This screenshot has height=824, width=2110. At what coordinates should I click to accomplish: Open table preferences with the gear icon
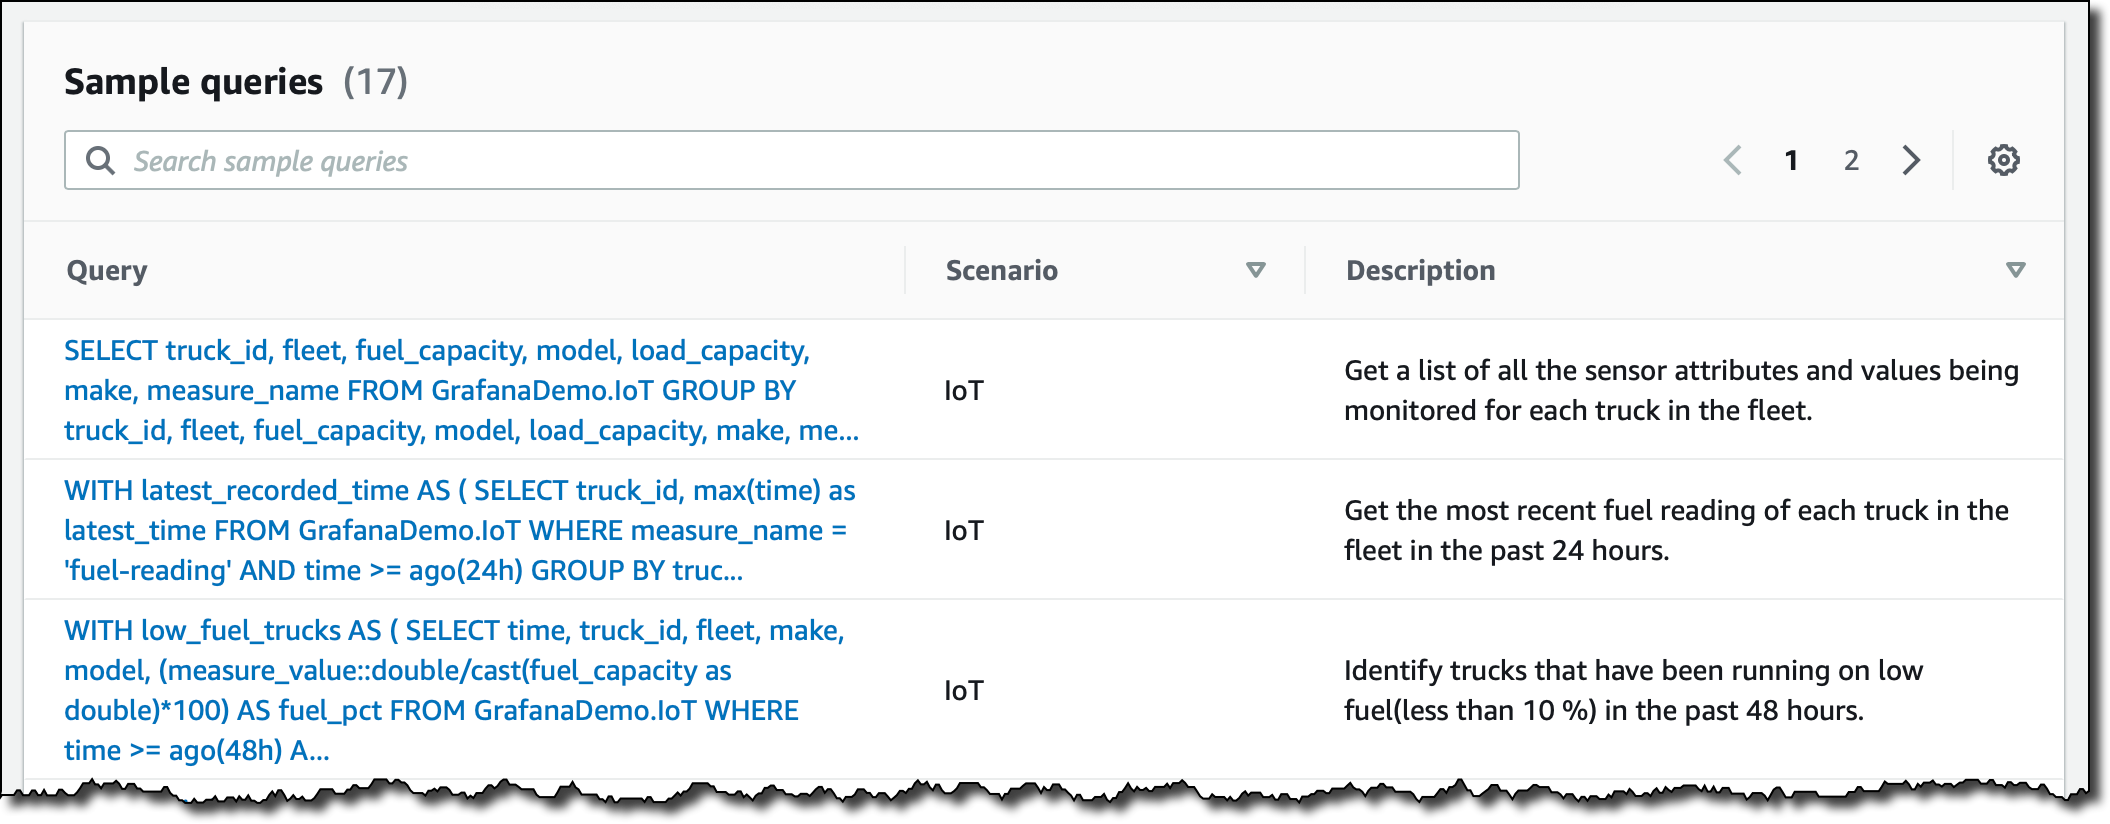tap(2003, 160)
